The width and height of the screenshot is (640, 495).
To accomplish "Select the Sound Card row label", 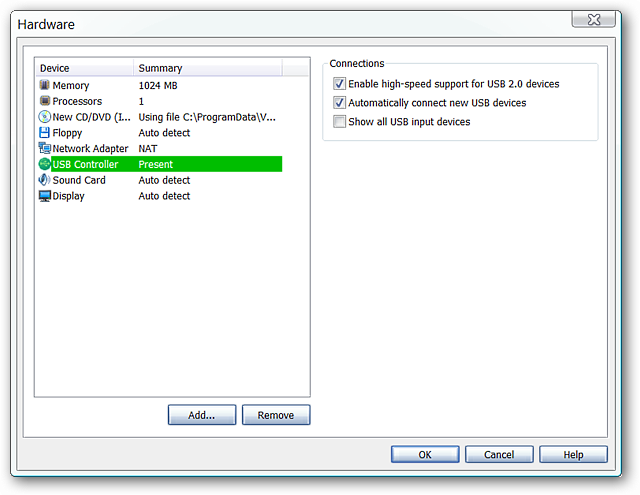I will [x=79, y=180].
